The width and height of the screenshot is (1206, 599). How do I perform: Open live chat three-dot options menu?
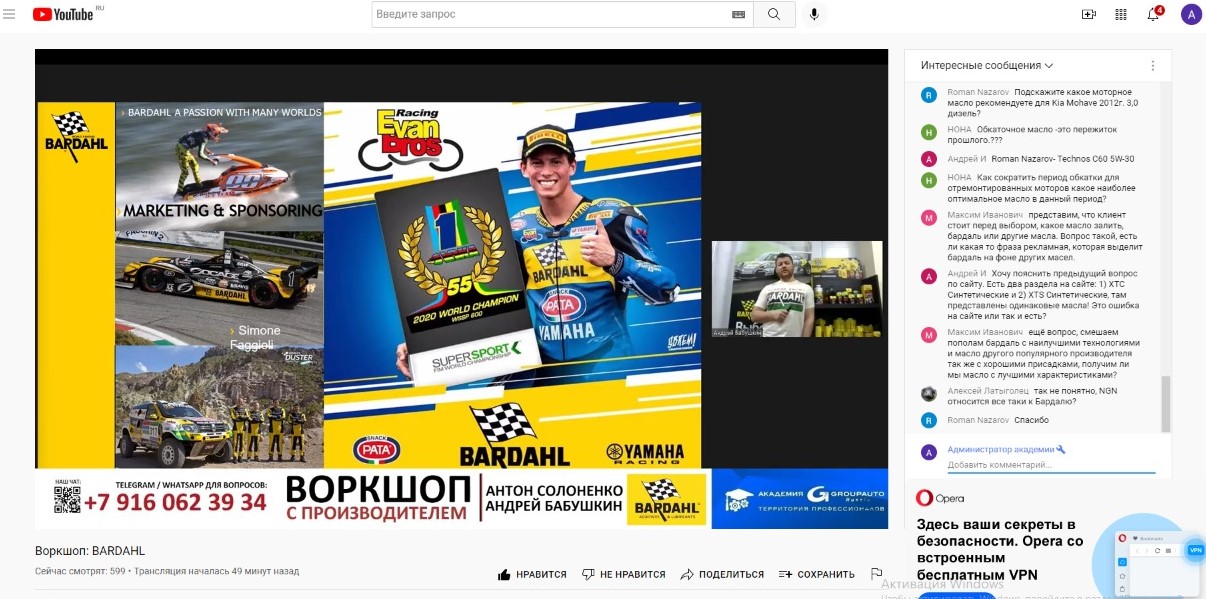click(1152, 66)
